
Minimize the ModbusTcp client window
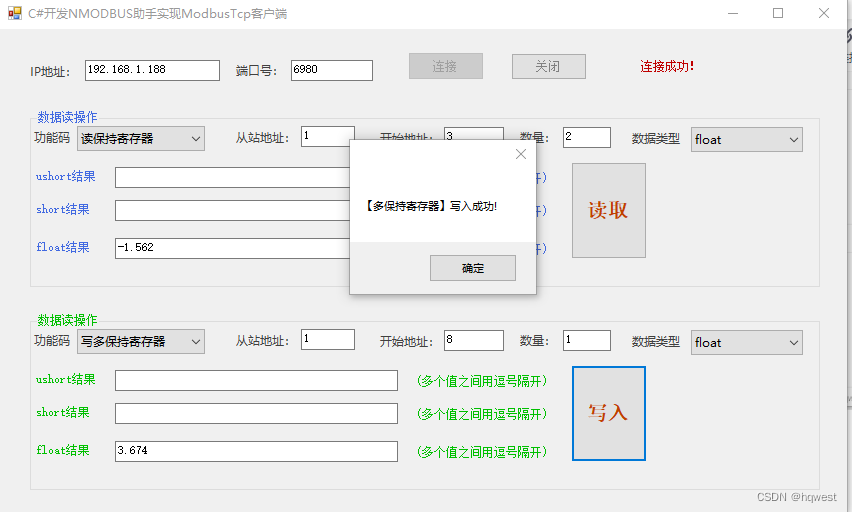[x=733, y=13]
